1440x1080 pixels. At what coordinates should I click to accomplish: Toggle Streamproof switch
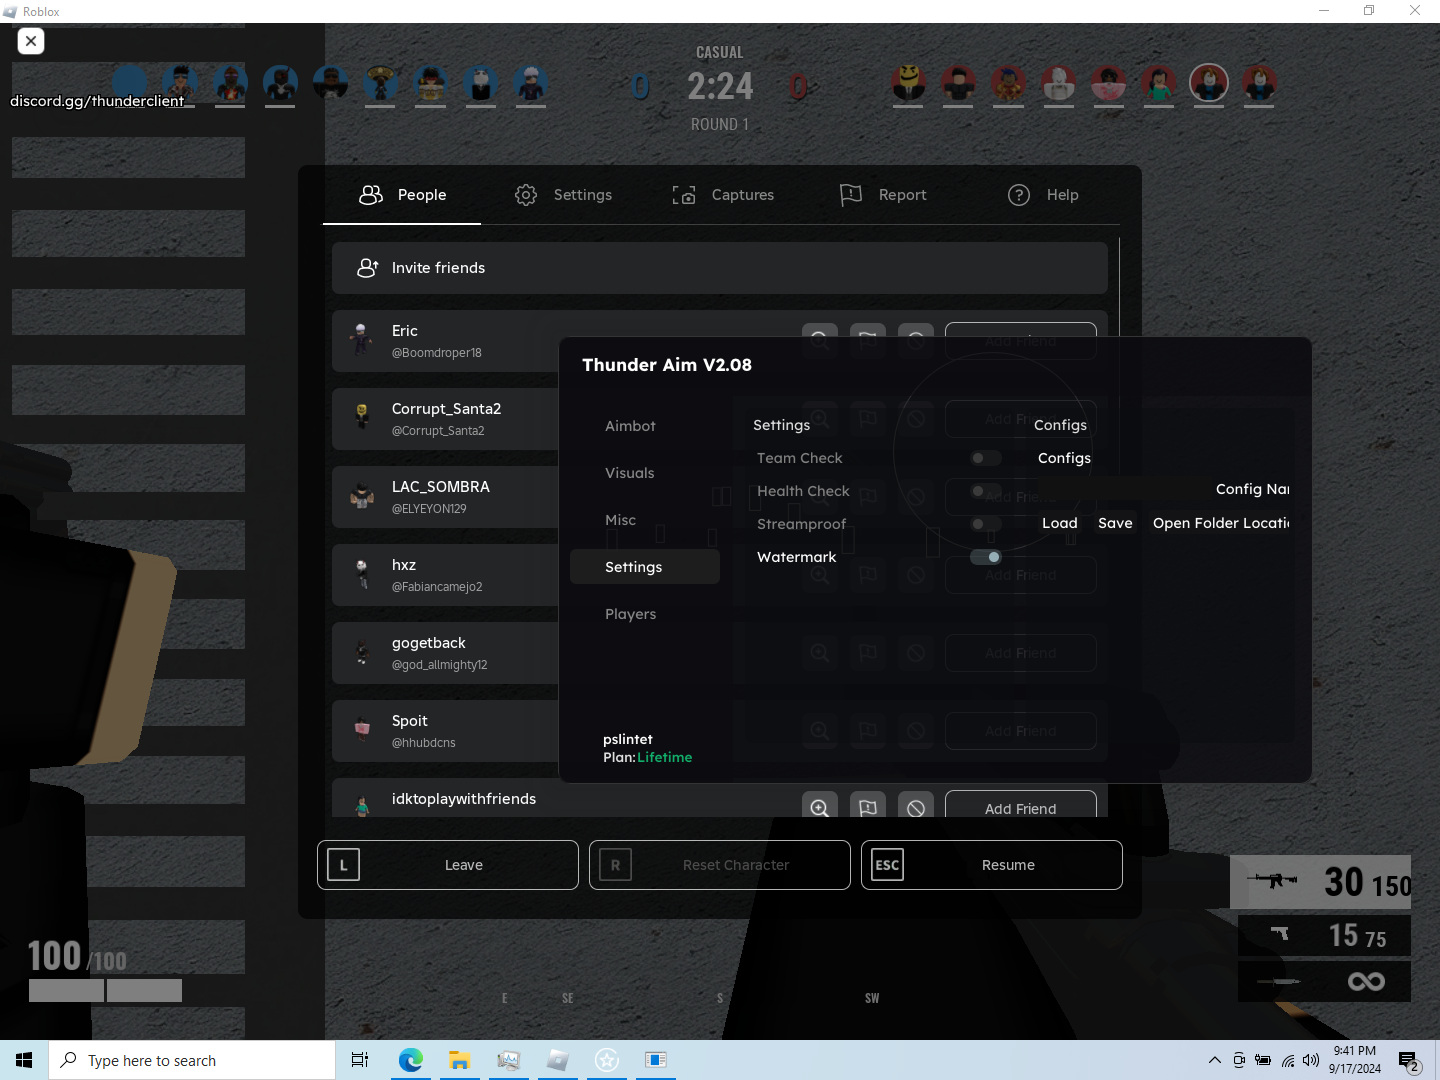click(x=986, y=524)
